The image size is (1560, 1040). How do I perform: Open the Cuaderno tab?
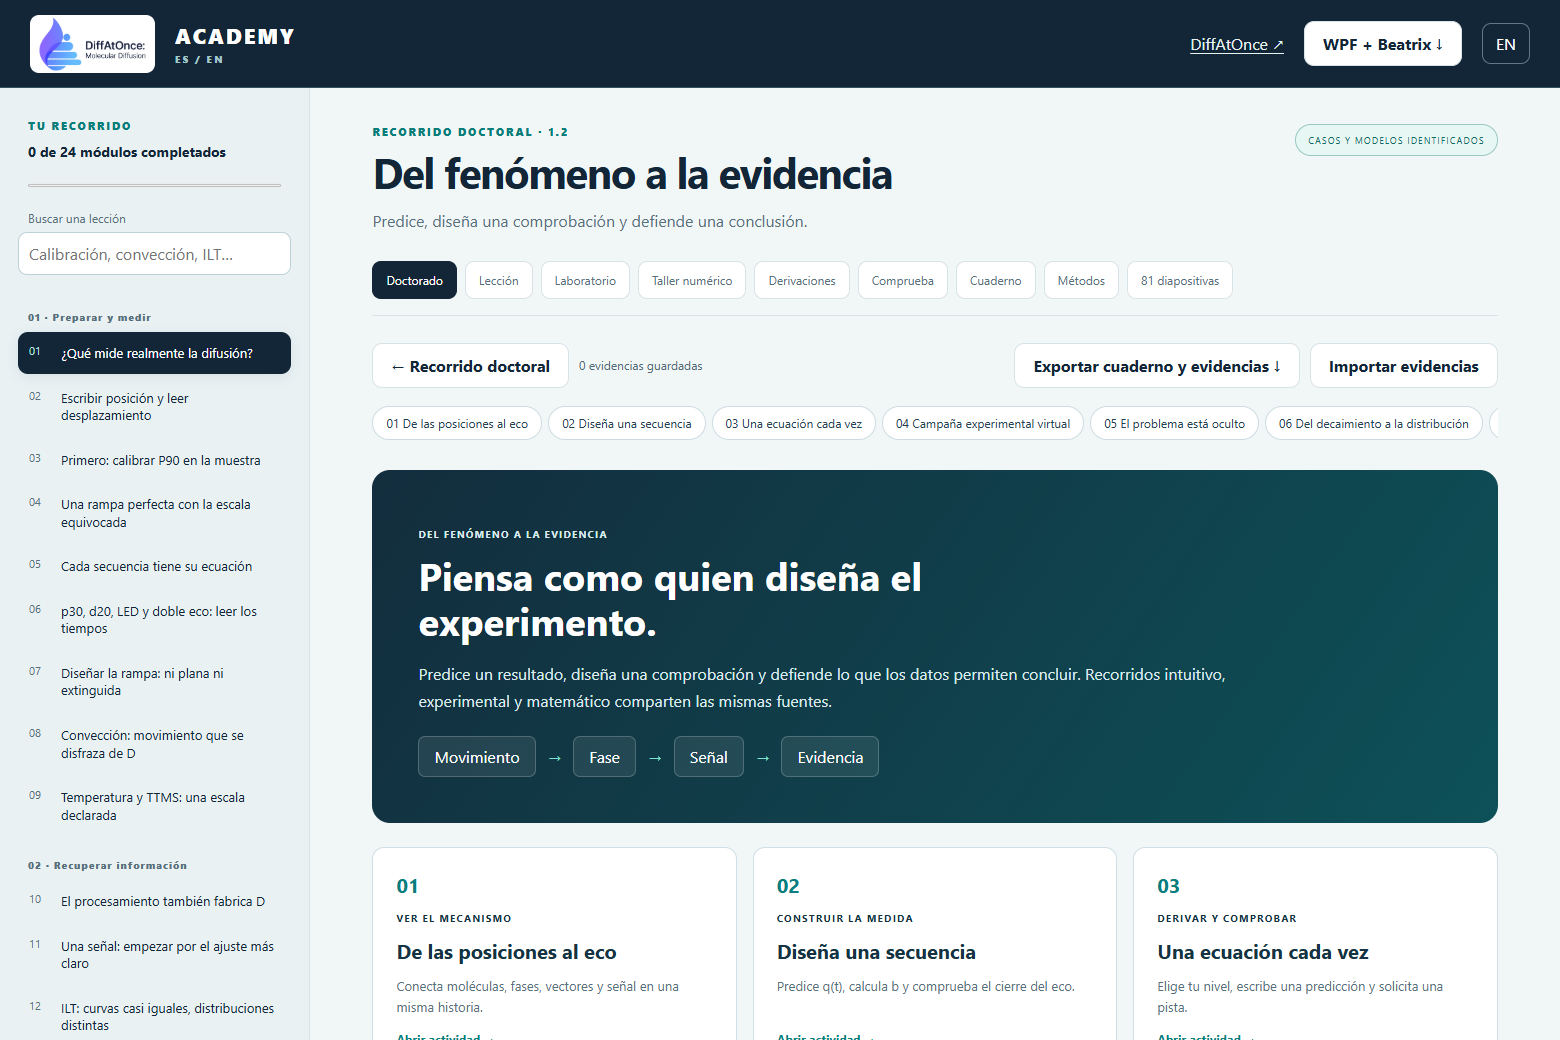[995, 280]
